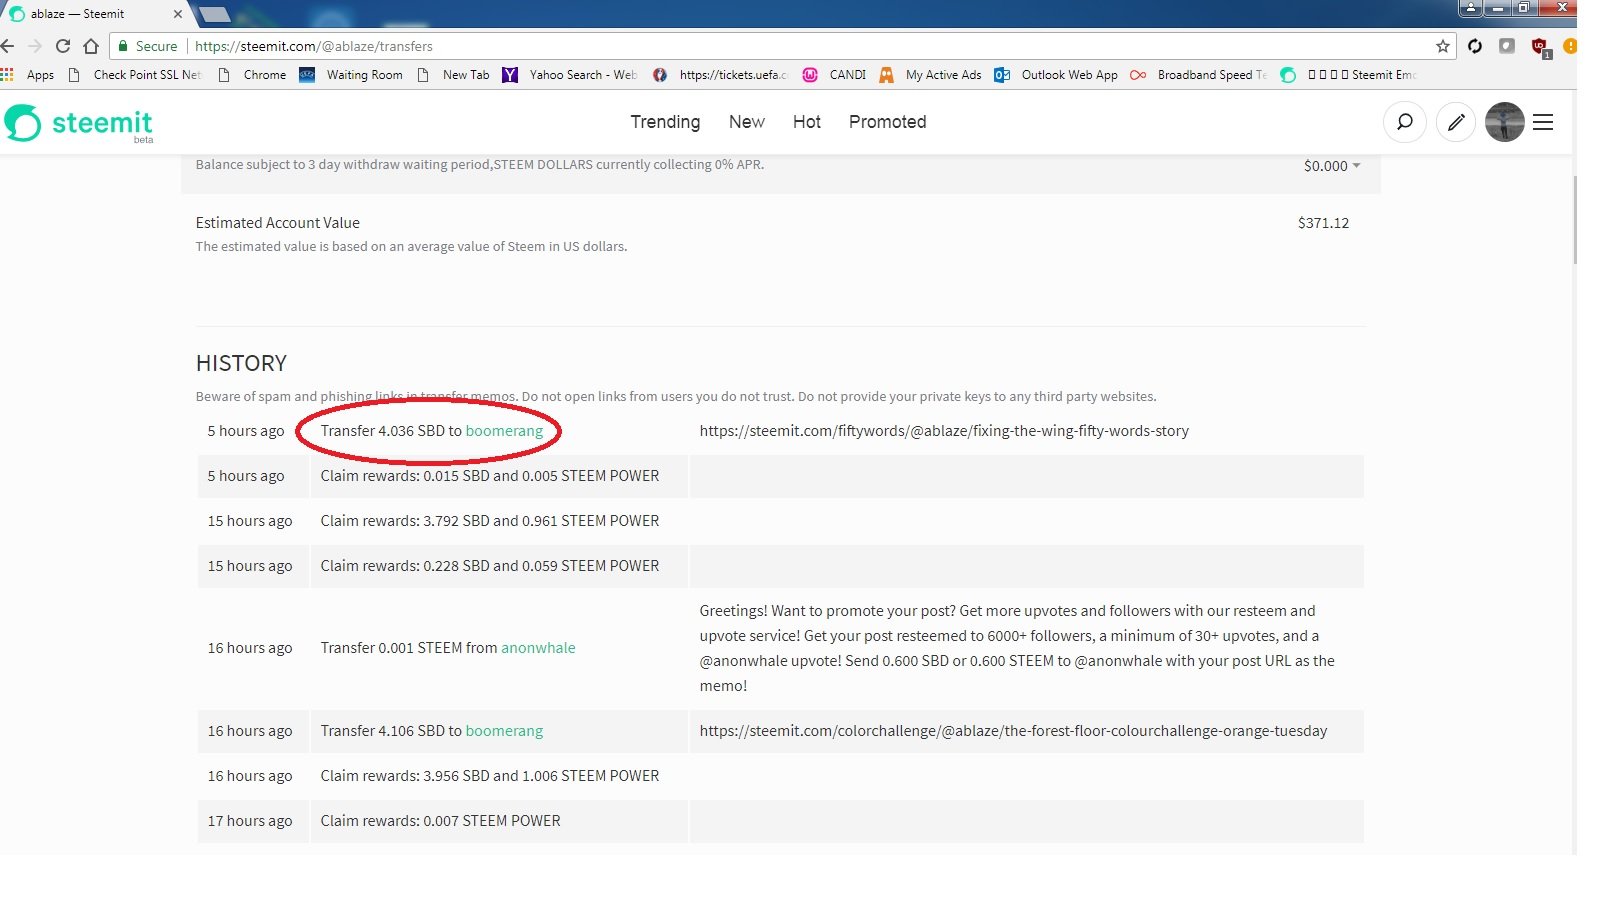The height and width of the screenshot is (900, 1600).
Task: Click the Secure padlock indicator
Action: click(x=148, y=46)
